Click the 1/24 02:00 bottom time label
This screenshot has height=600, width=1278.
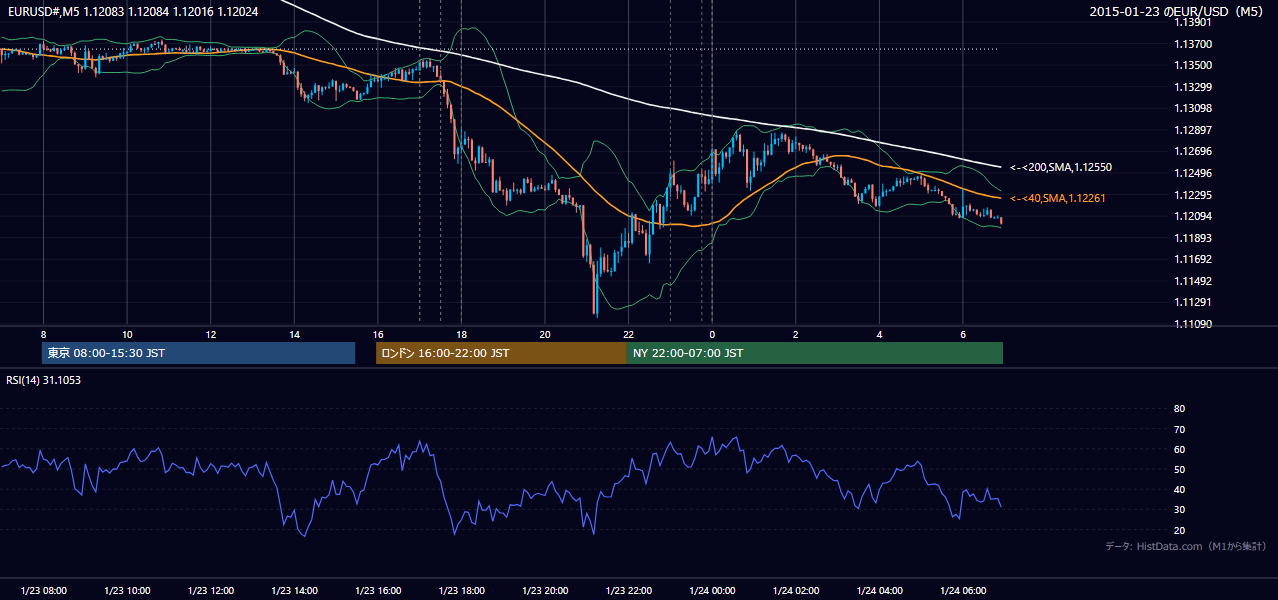796,591
